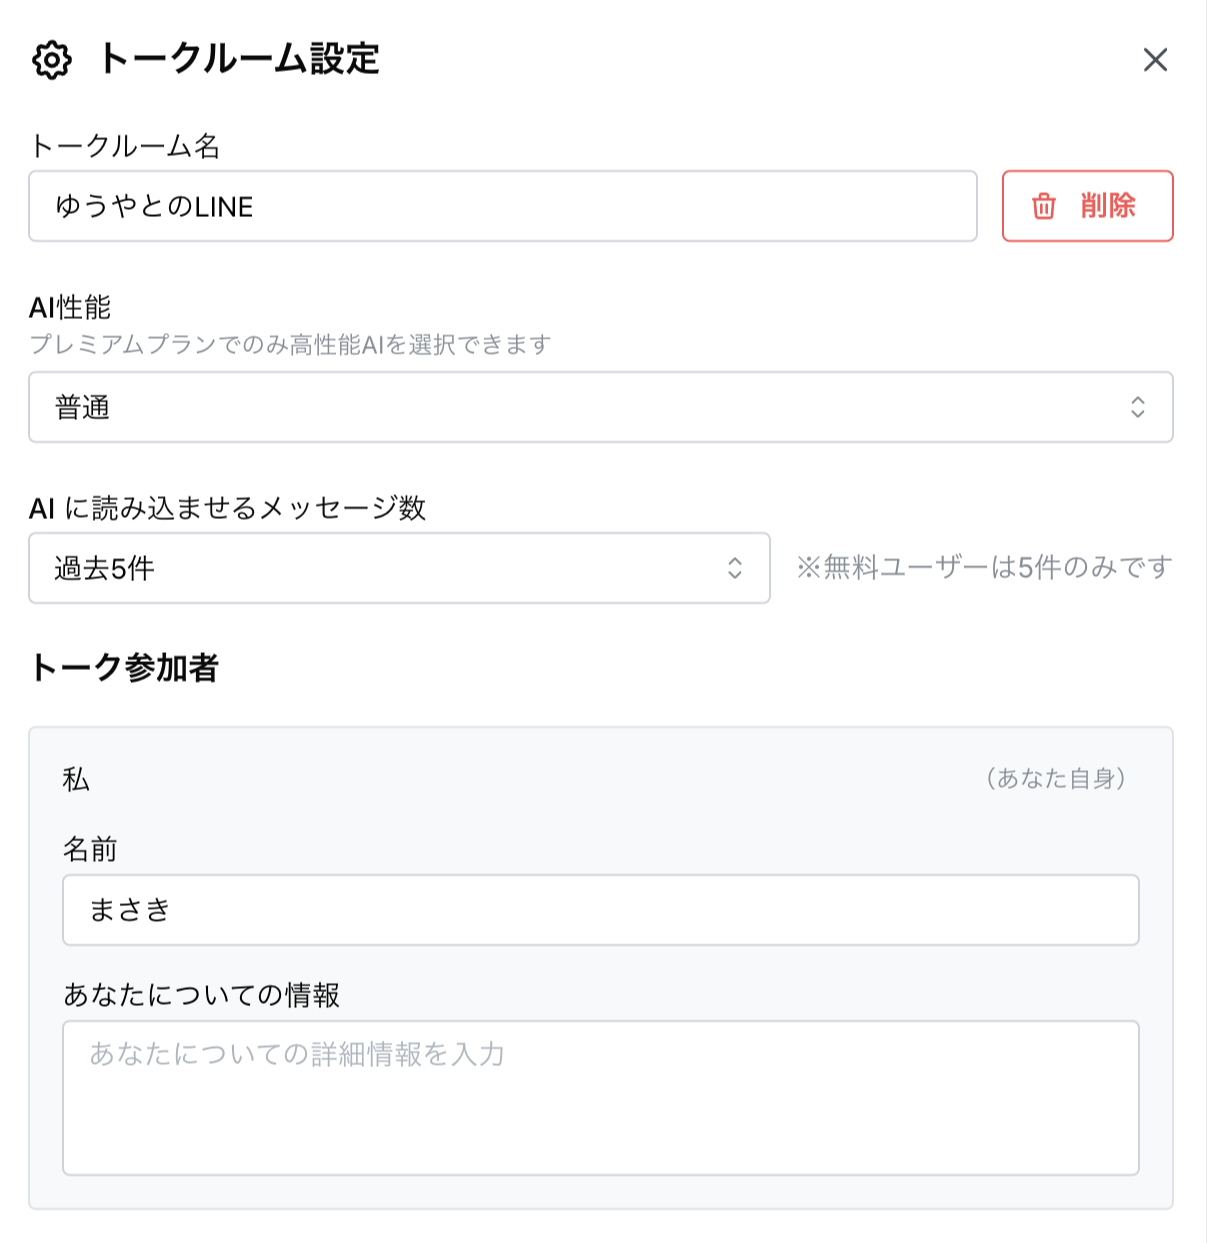Select the 普通 AI performance option box
1207x1243 pixels.
pyautogui.click(x=601, y=407)
